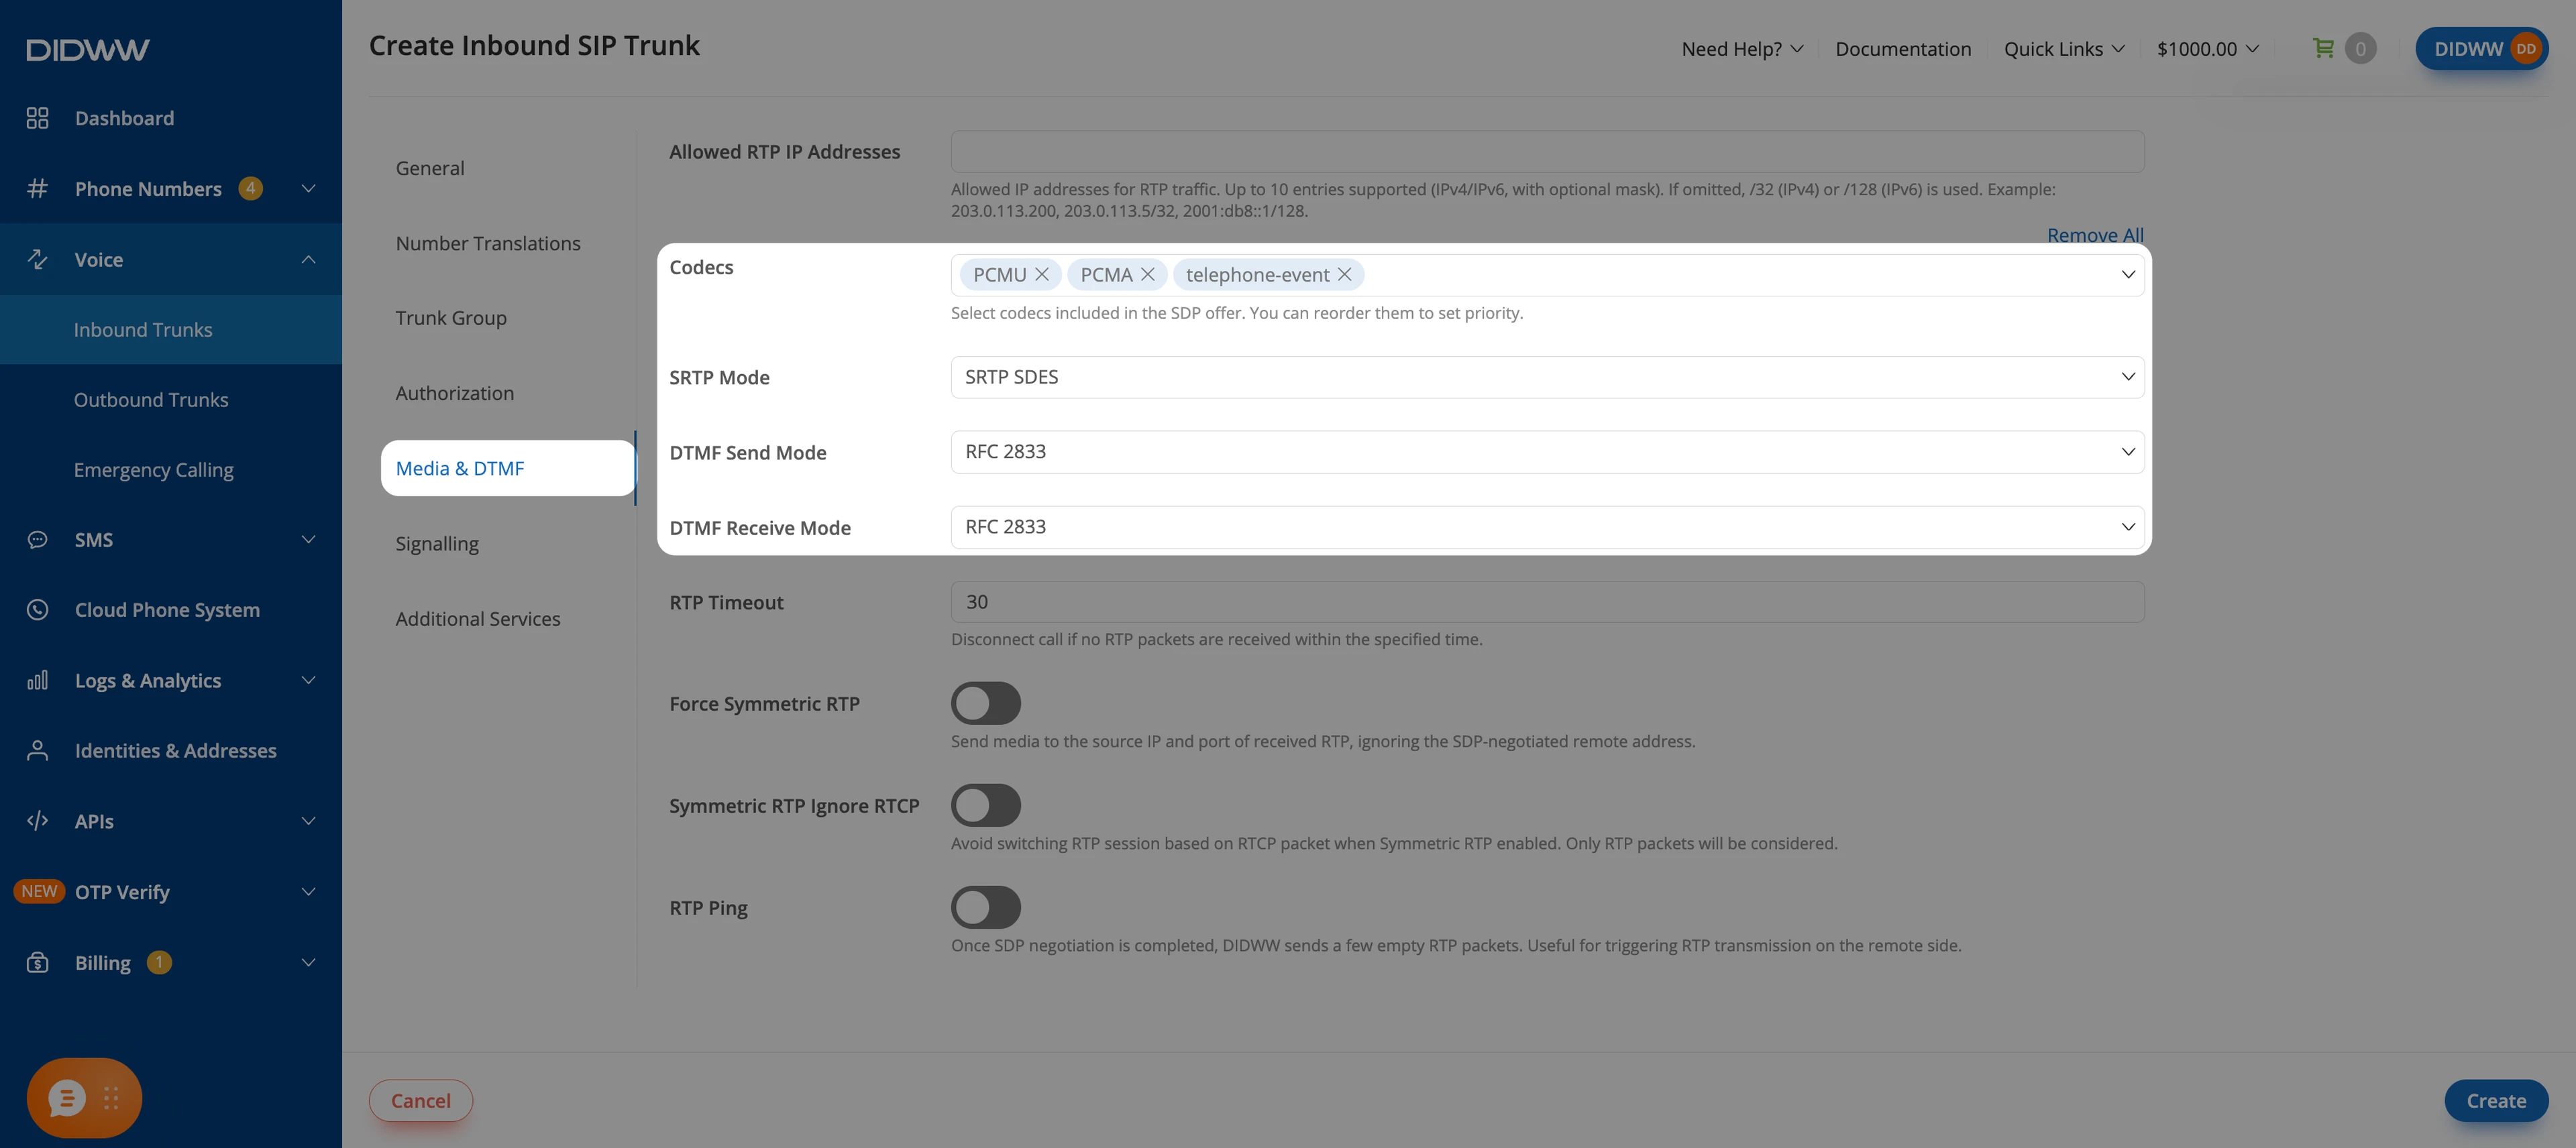Image resolution: width=2576 pixels, height=1148 pixels.
Task: Remove the PCMU codec tag
Action: click(1042, 274)
